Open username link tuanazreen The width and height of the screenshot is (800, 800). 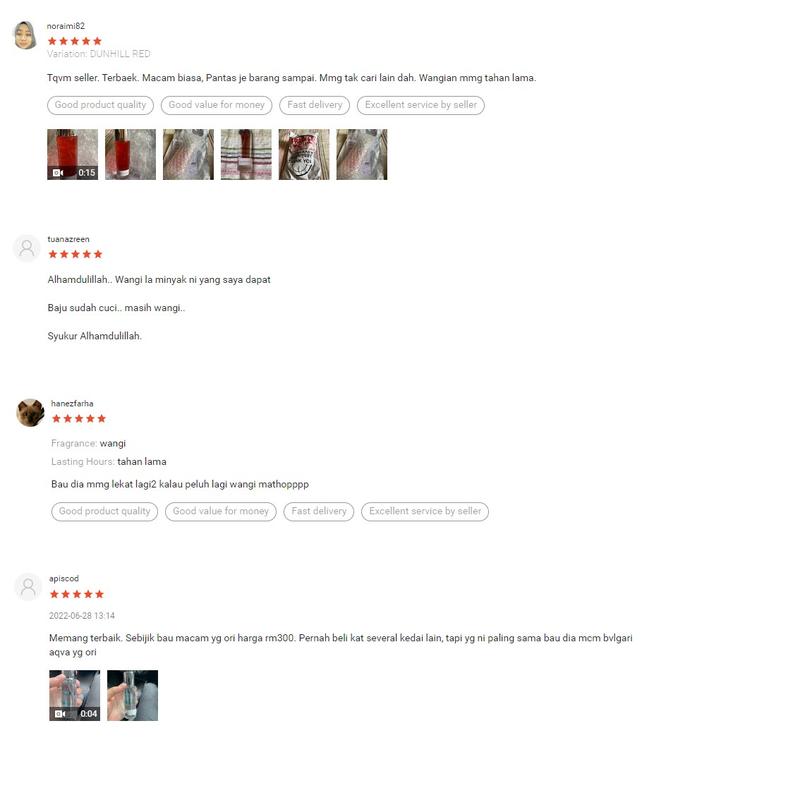[x=68, y=239]
